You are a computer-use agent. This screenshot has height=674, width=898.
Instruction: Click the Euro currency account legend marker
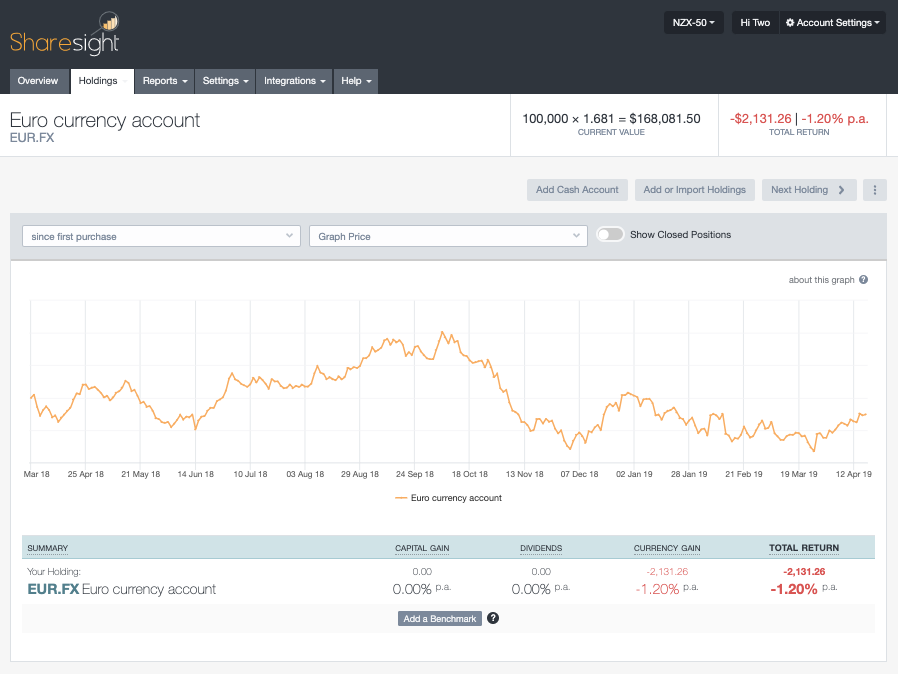(x=401, y=497)
